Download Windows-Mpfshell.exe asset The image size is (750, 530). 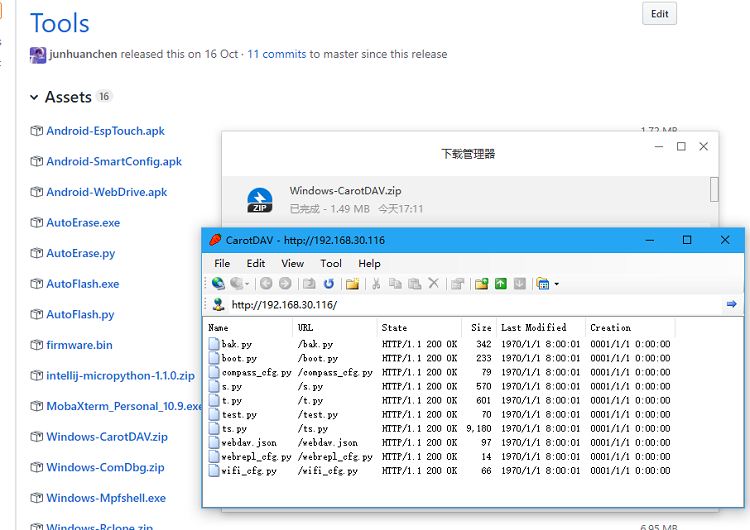pos(106,498)
